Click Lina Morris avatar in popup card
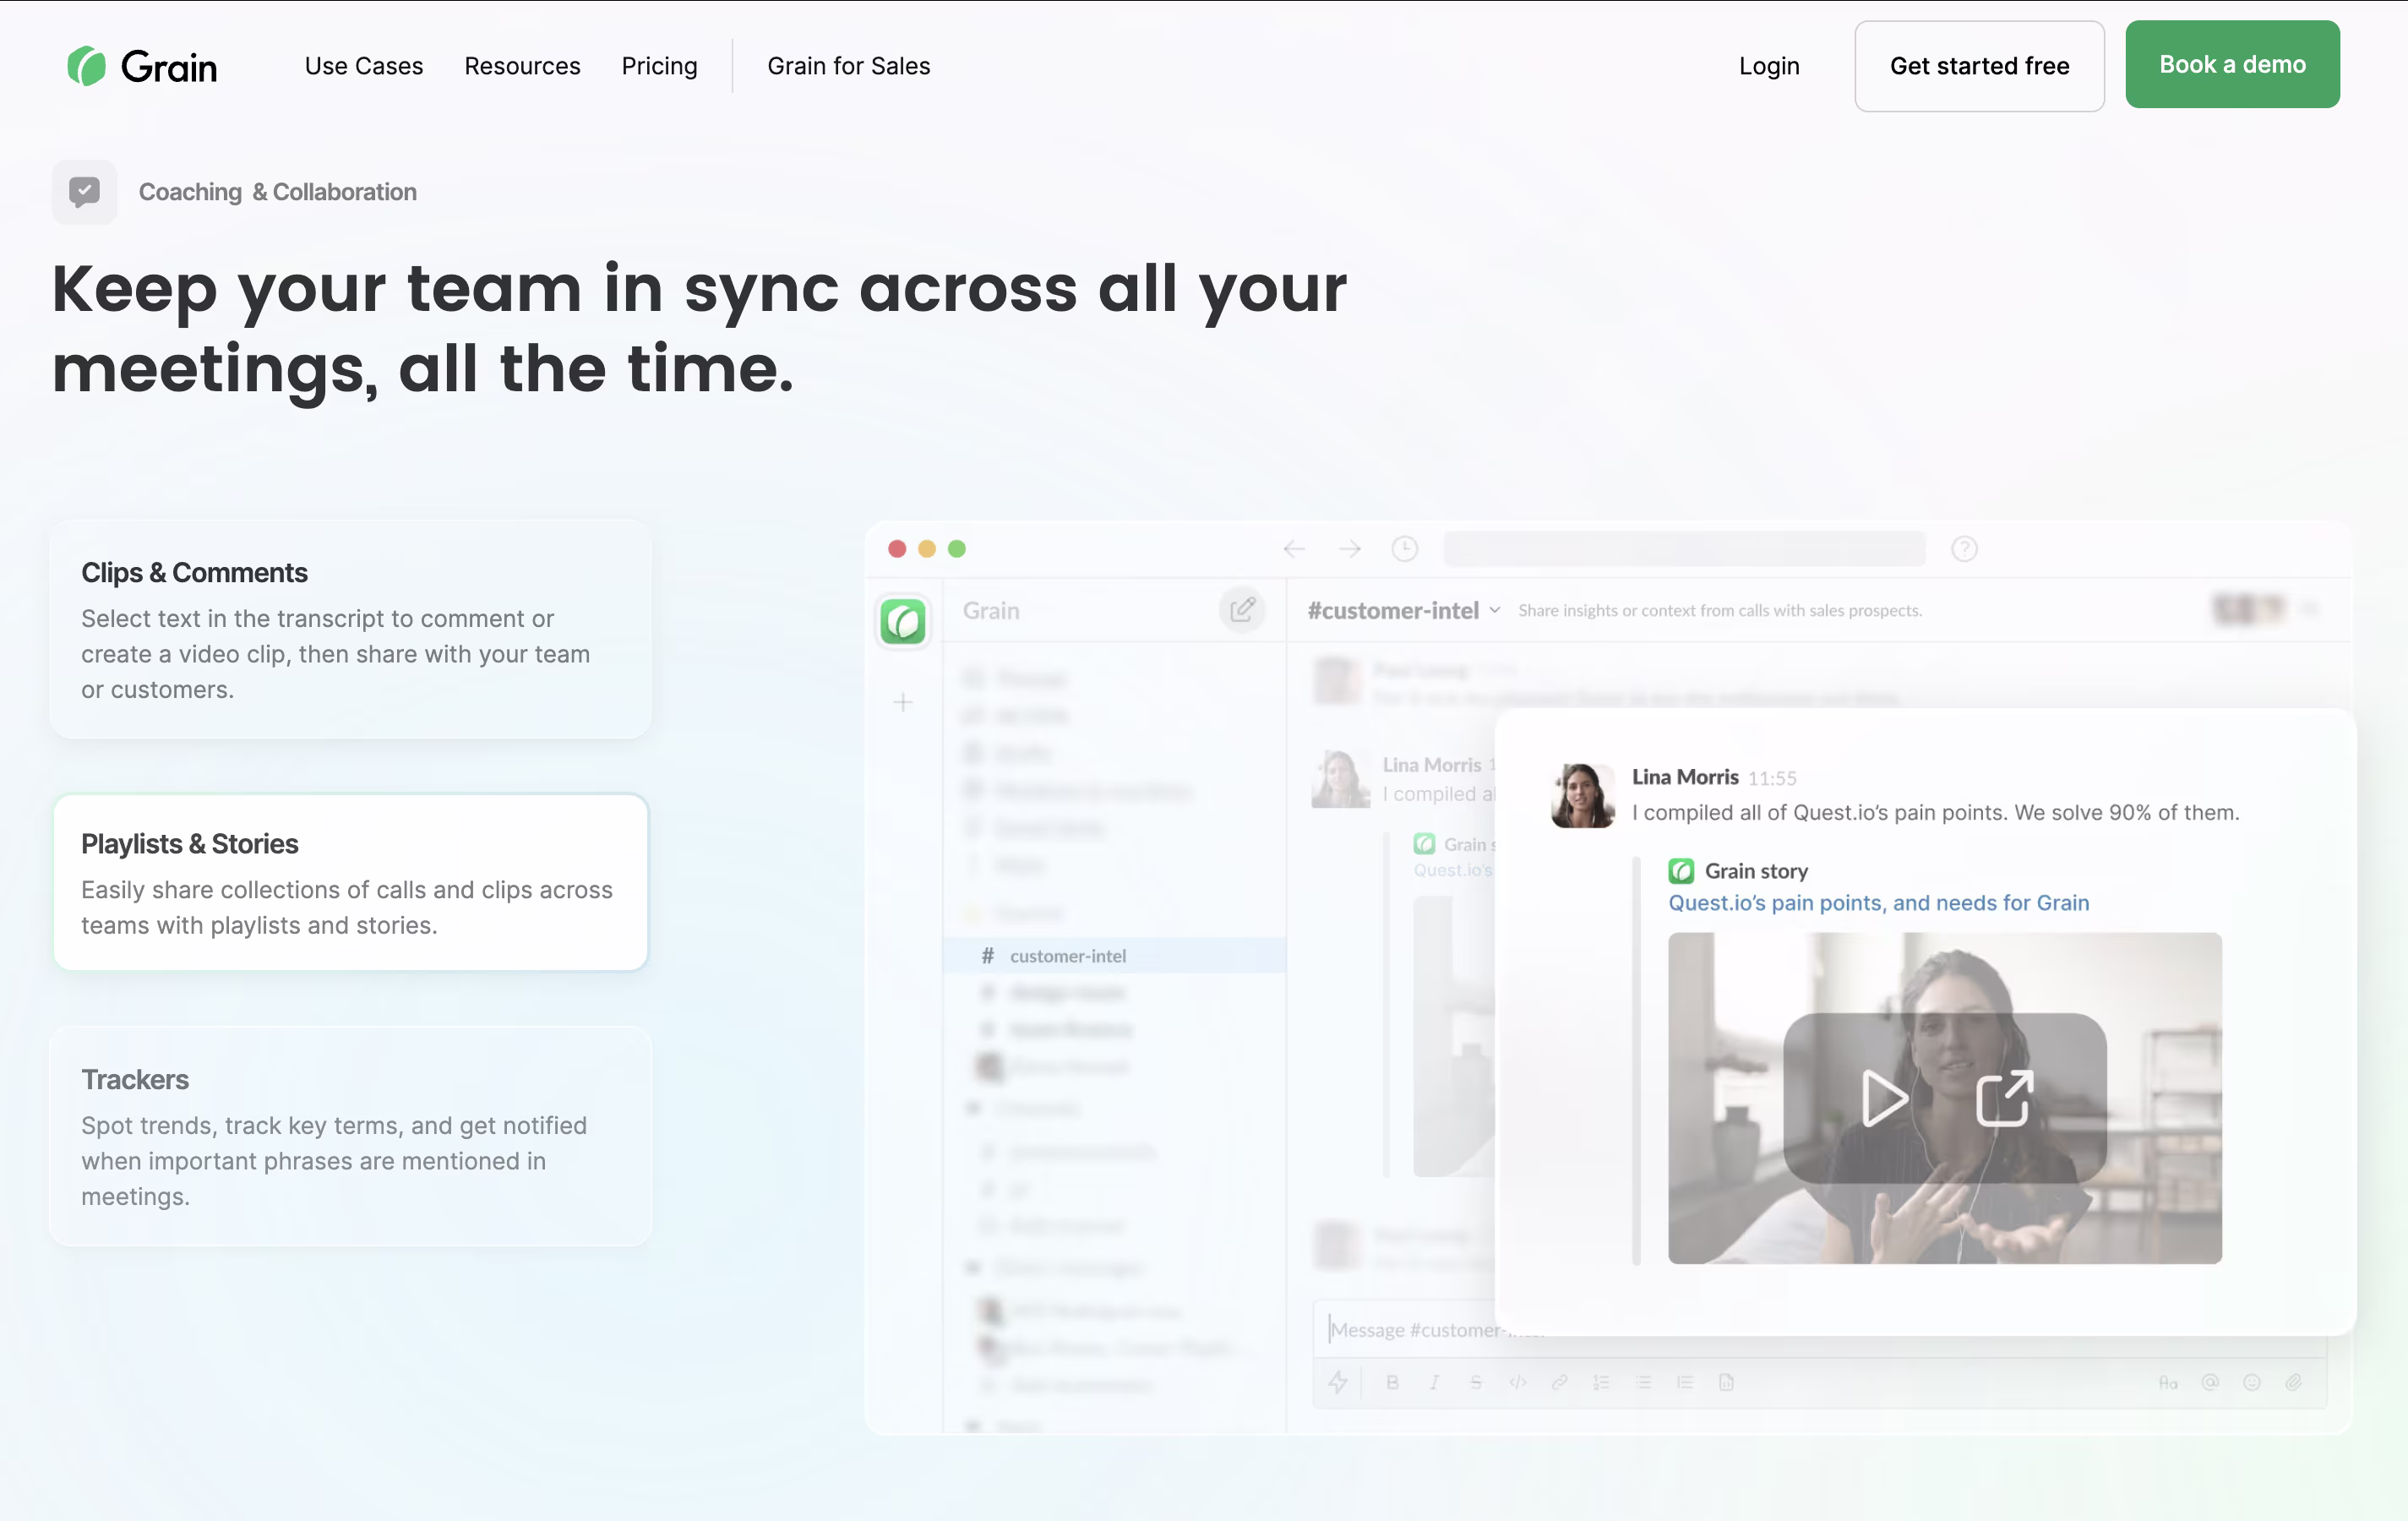The width and height of the screenshot is (2408, 1521). (1582, 796)
